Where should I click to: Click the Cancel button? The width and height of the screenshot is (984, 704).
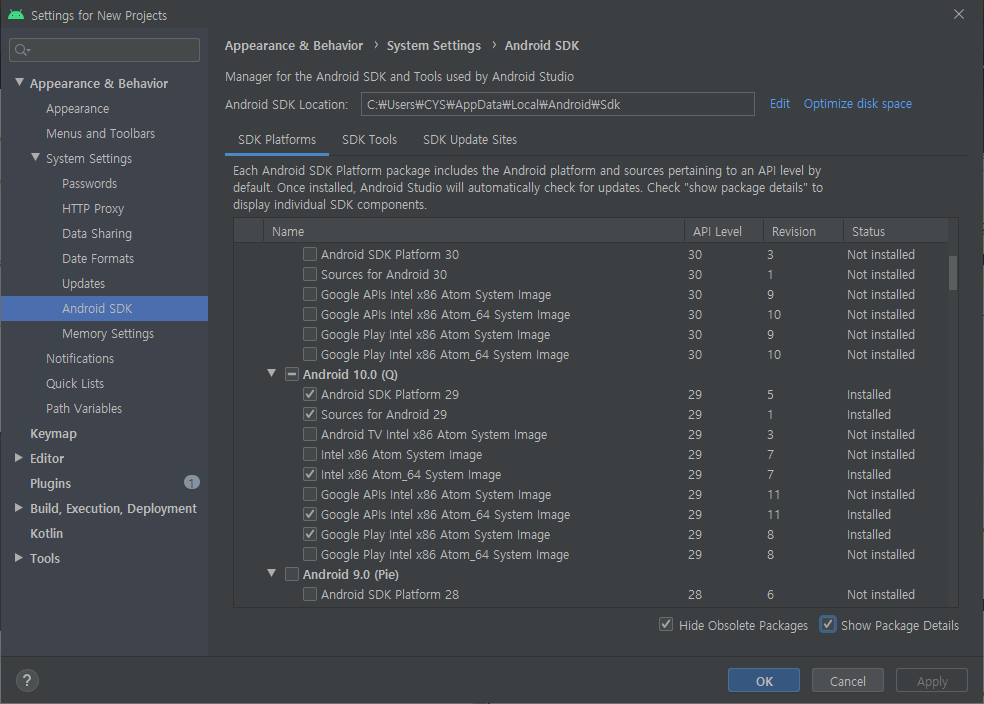pos(848,681)
